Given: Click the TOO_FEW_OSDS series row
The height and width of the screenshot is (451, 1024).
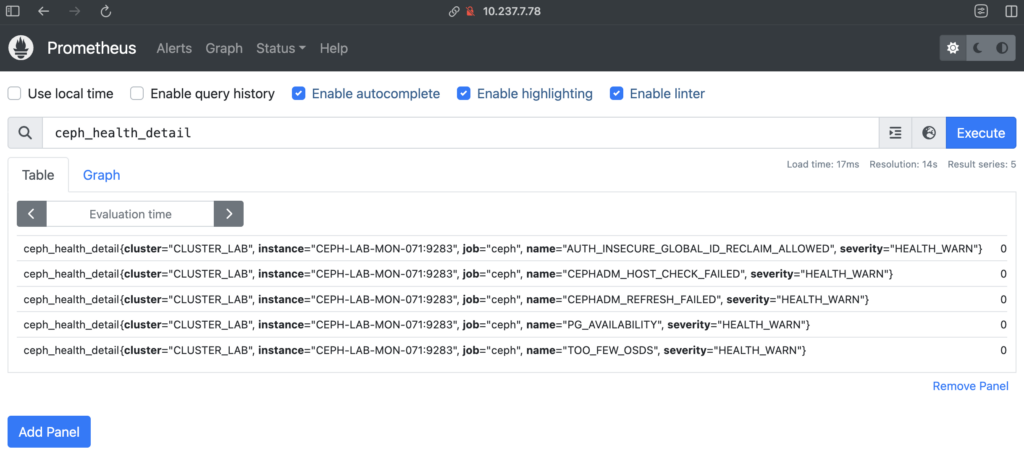Looking at the screenshot, I should pyautogui.click(x=511, y=350).
